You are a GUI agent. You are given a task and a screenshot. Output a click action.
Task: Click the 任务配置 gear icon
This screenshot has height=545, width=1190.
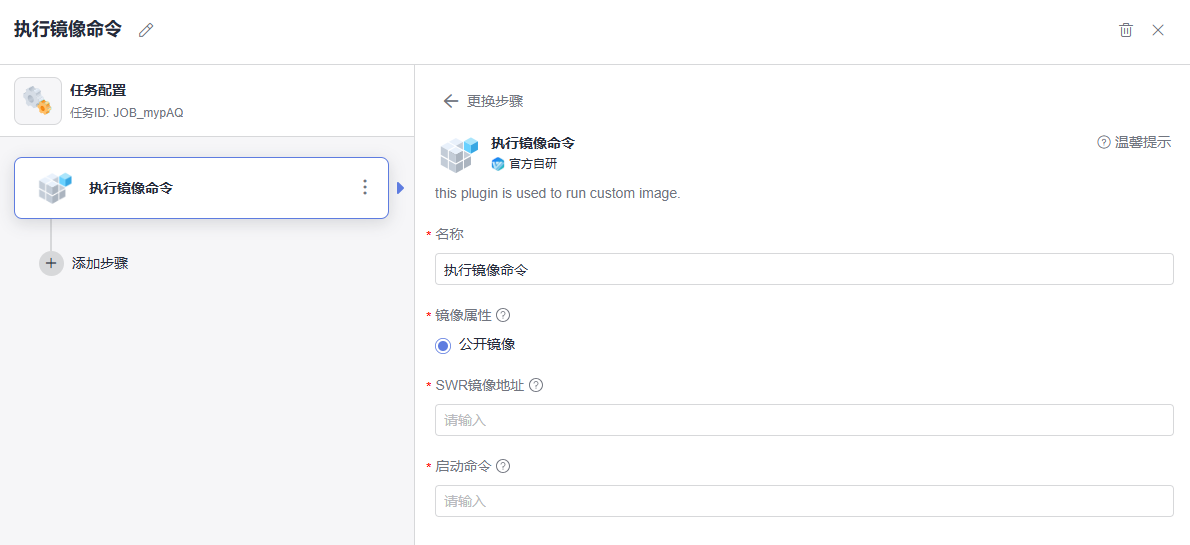point(38,101)
